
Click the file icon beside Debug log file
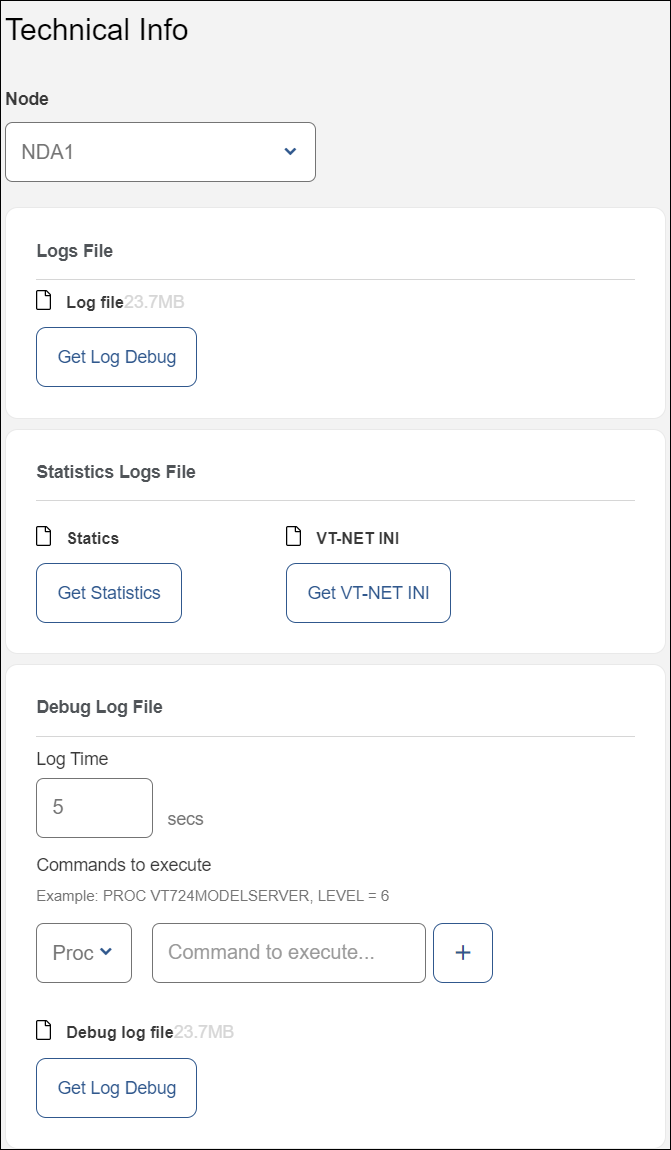pyautogui.click(x=43, y=1030)
